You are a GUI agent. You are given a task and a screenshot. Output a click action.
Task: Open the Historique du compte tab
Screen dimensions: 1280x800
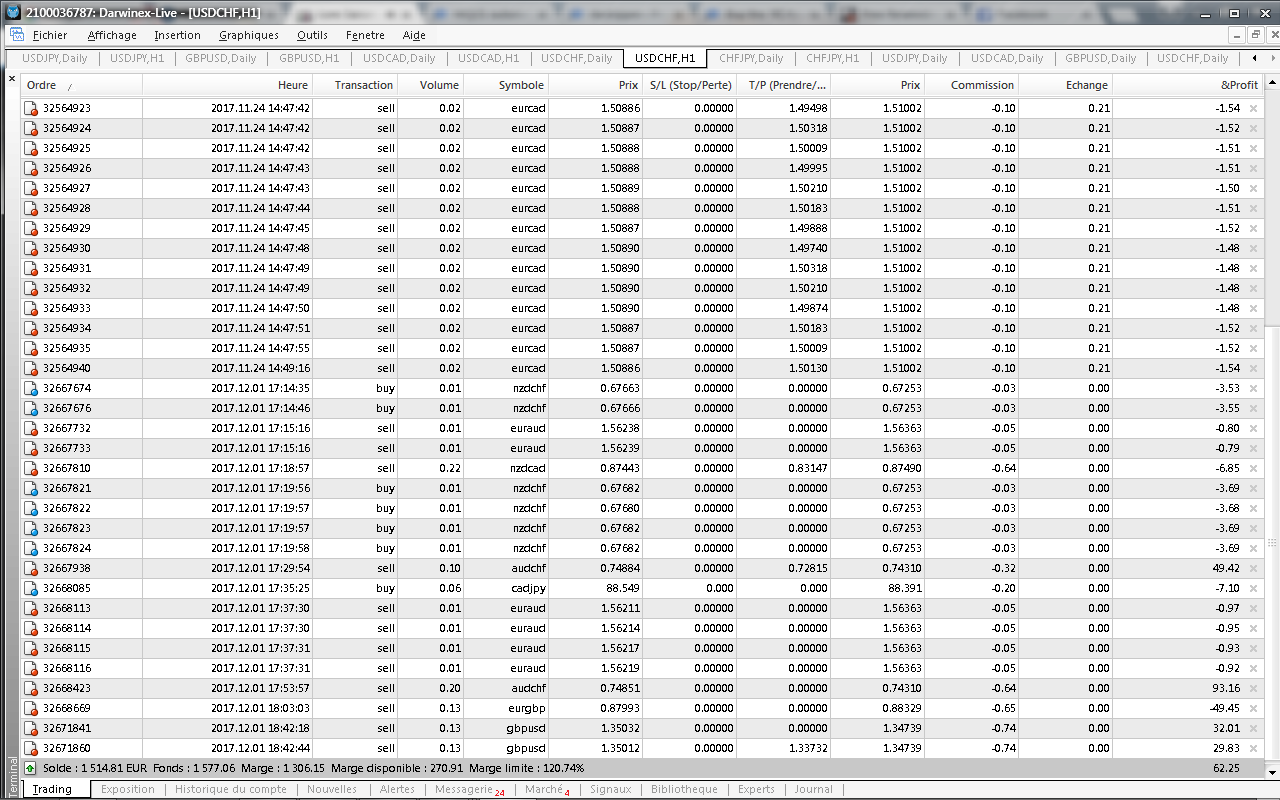pos(230,789)
